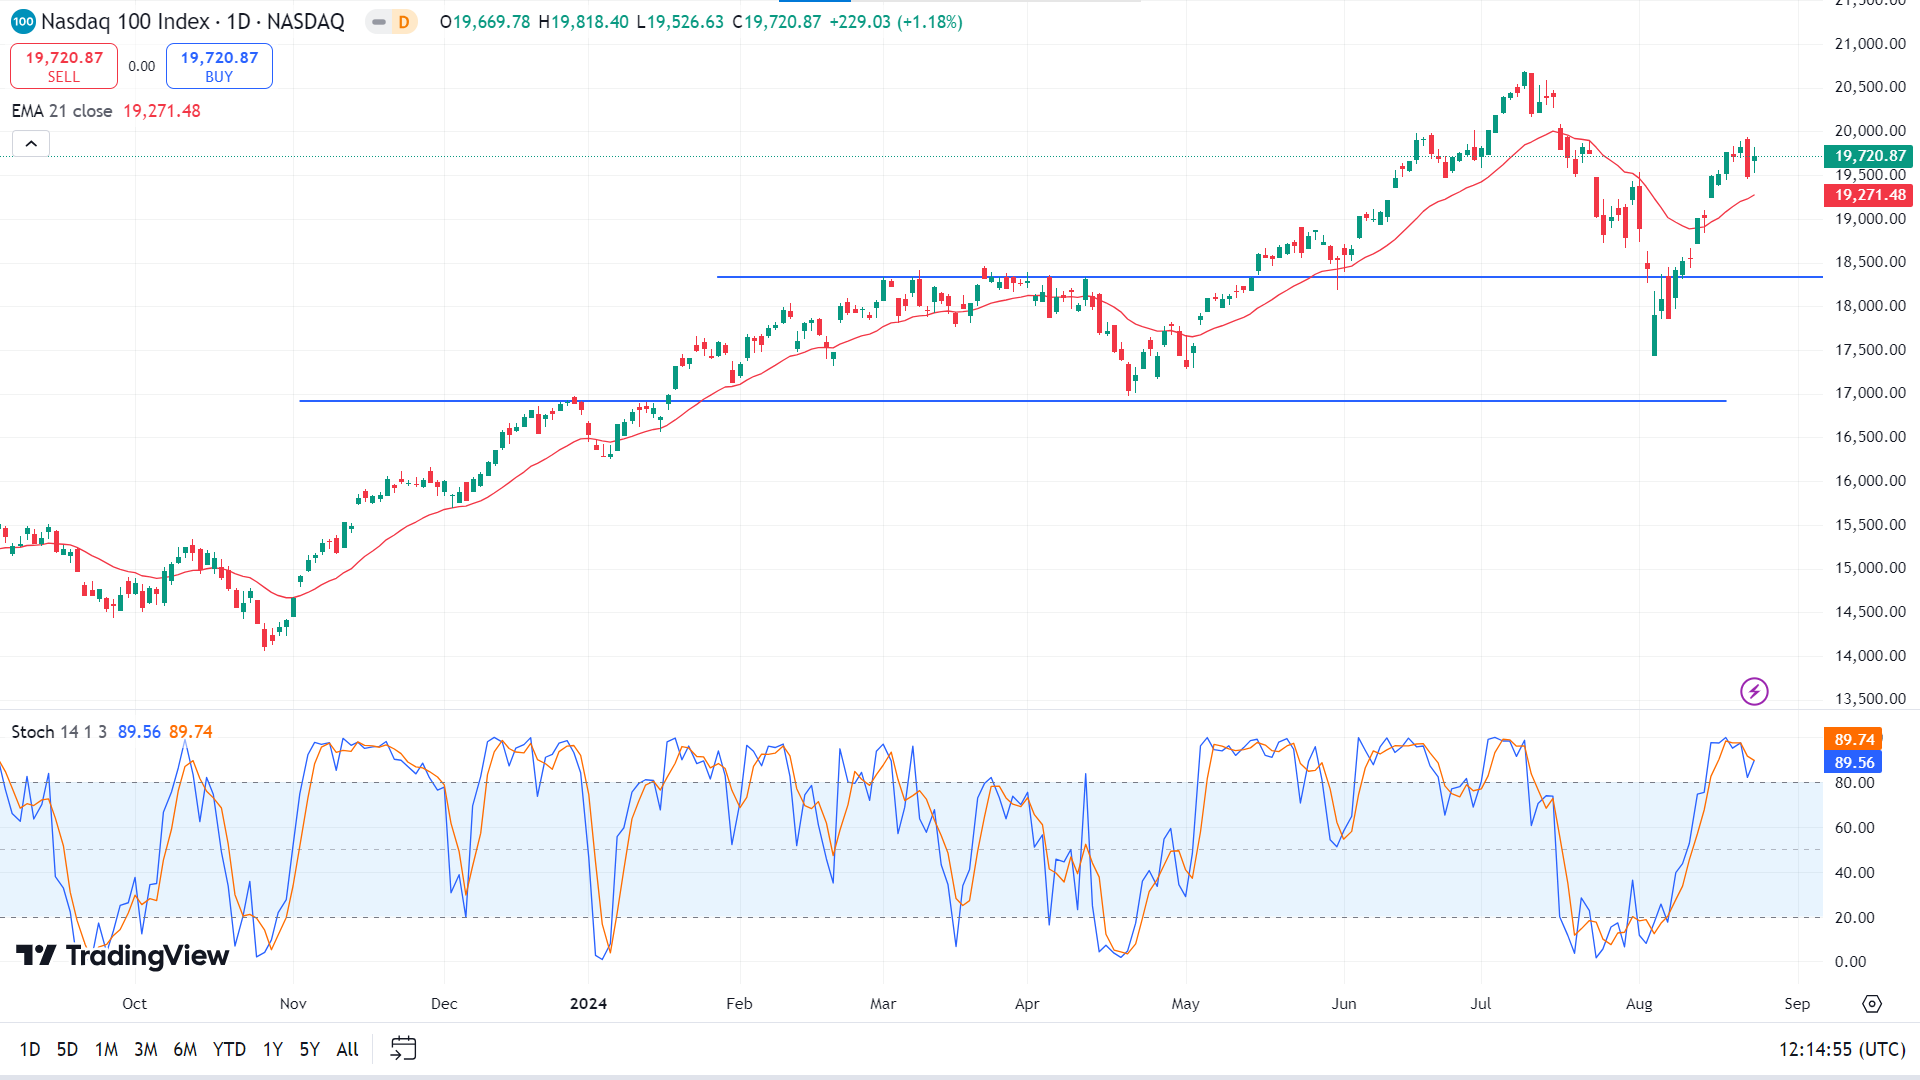Click the Stoch 14 1 3 indicator label
1920x1080 pixels.
(x=59, y=732)
